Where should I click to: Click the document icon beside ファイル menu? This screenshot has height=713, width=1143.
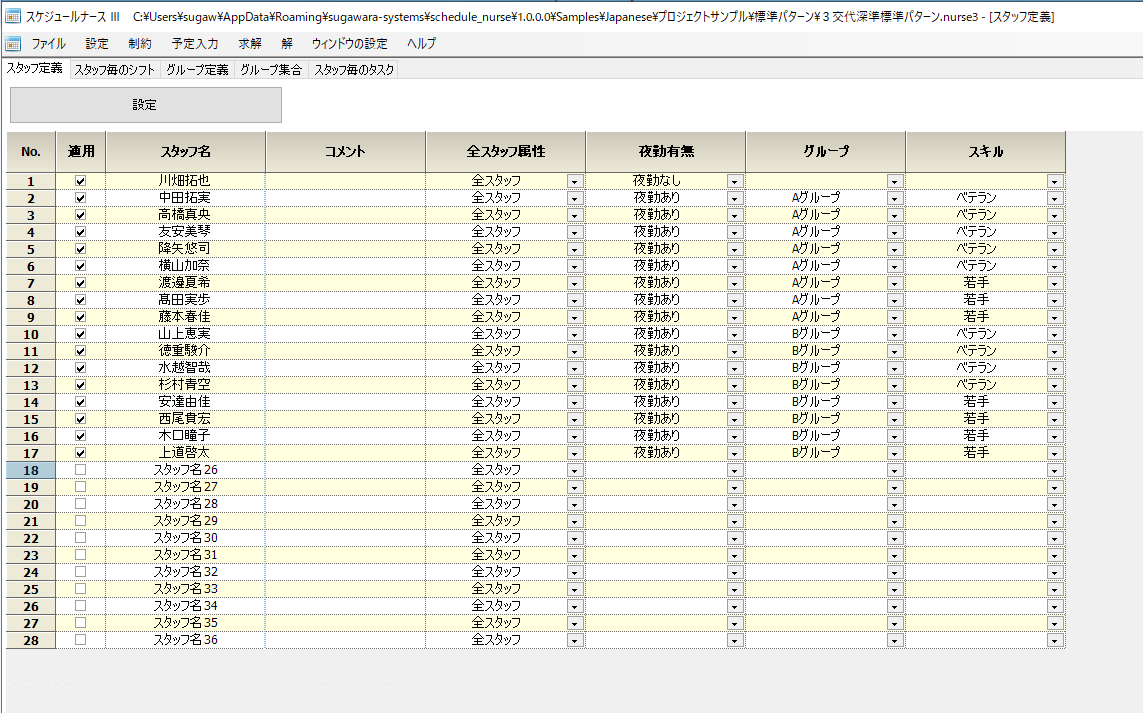tap(12, 44)
